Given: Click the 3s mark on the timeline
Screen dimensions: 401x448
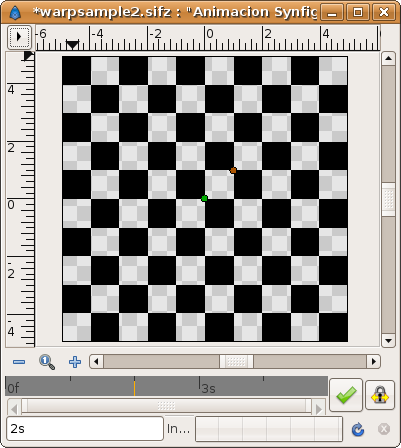Looking at the screenshot, I should coord(208,388).
